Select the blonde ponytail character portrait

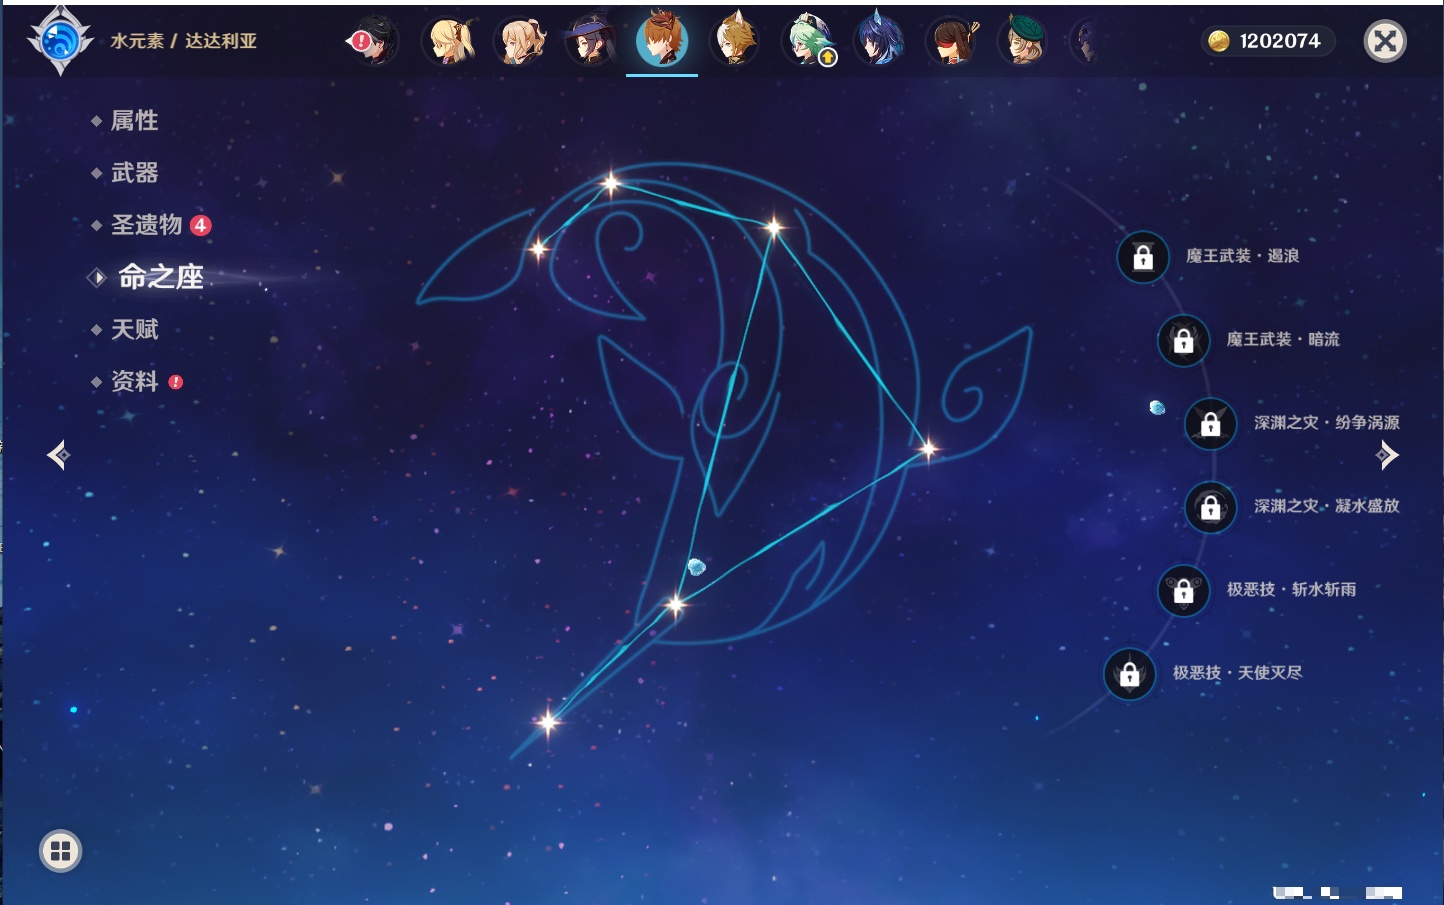point(520,41)
